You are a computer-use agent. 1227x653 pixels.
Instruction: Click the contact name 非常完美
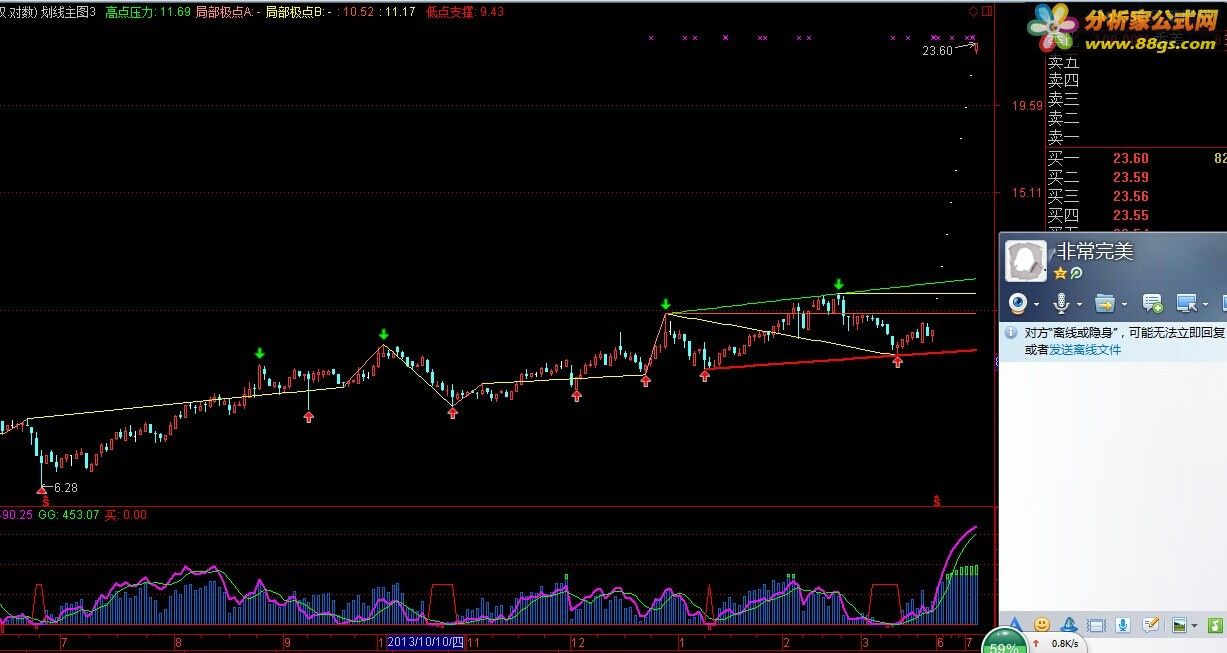click(x=1094, y=251)
